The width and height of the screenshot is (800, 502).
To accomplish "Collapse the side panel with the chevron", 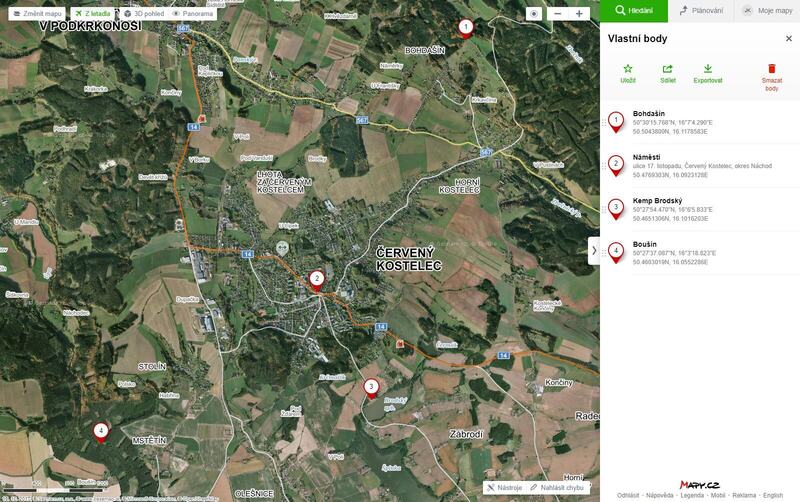I will tap(593, 250).
